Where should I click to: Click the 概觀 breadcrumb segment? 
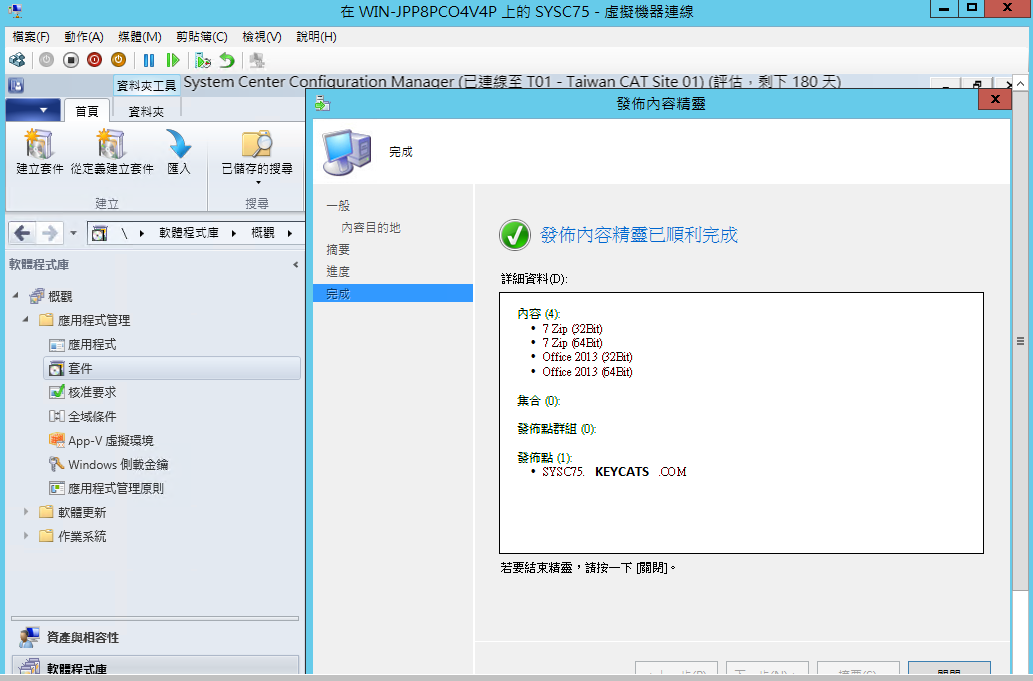(263, 232)
